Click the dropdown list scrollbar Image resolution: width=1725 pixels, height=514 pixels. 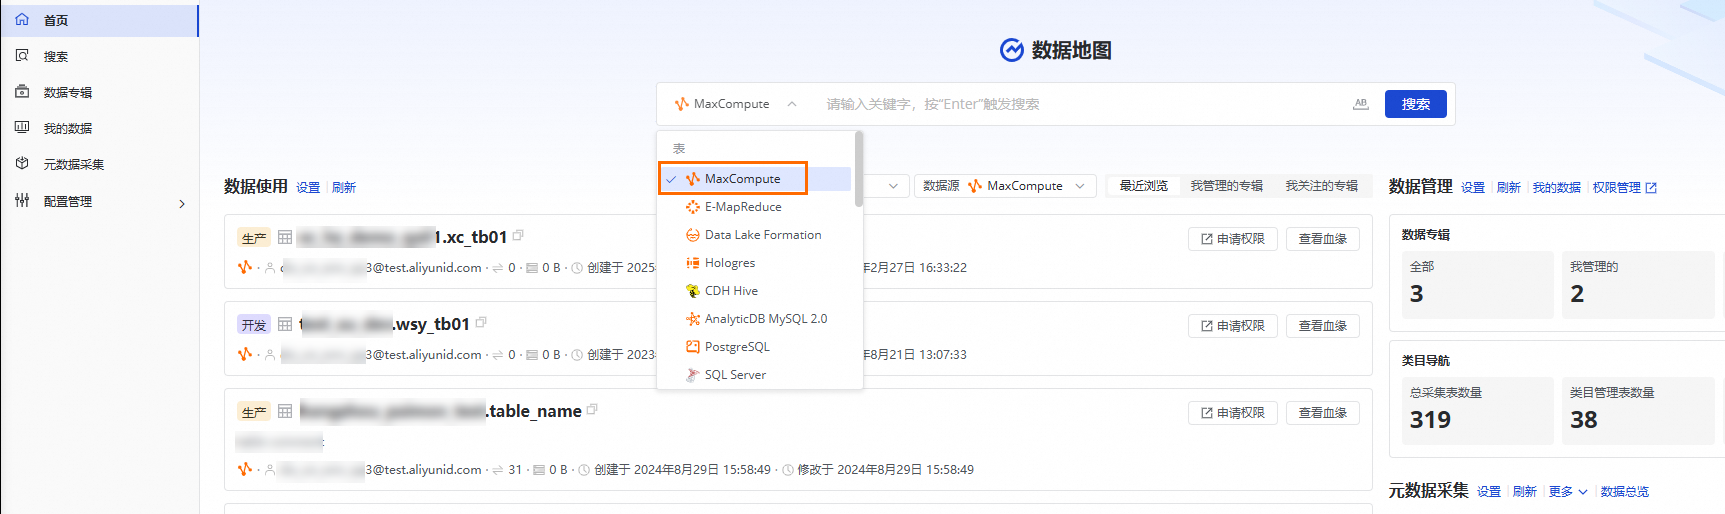click(x=859, y=170)
